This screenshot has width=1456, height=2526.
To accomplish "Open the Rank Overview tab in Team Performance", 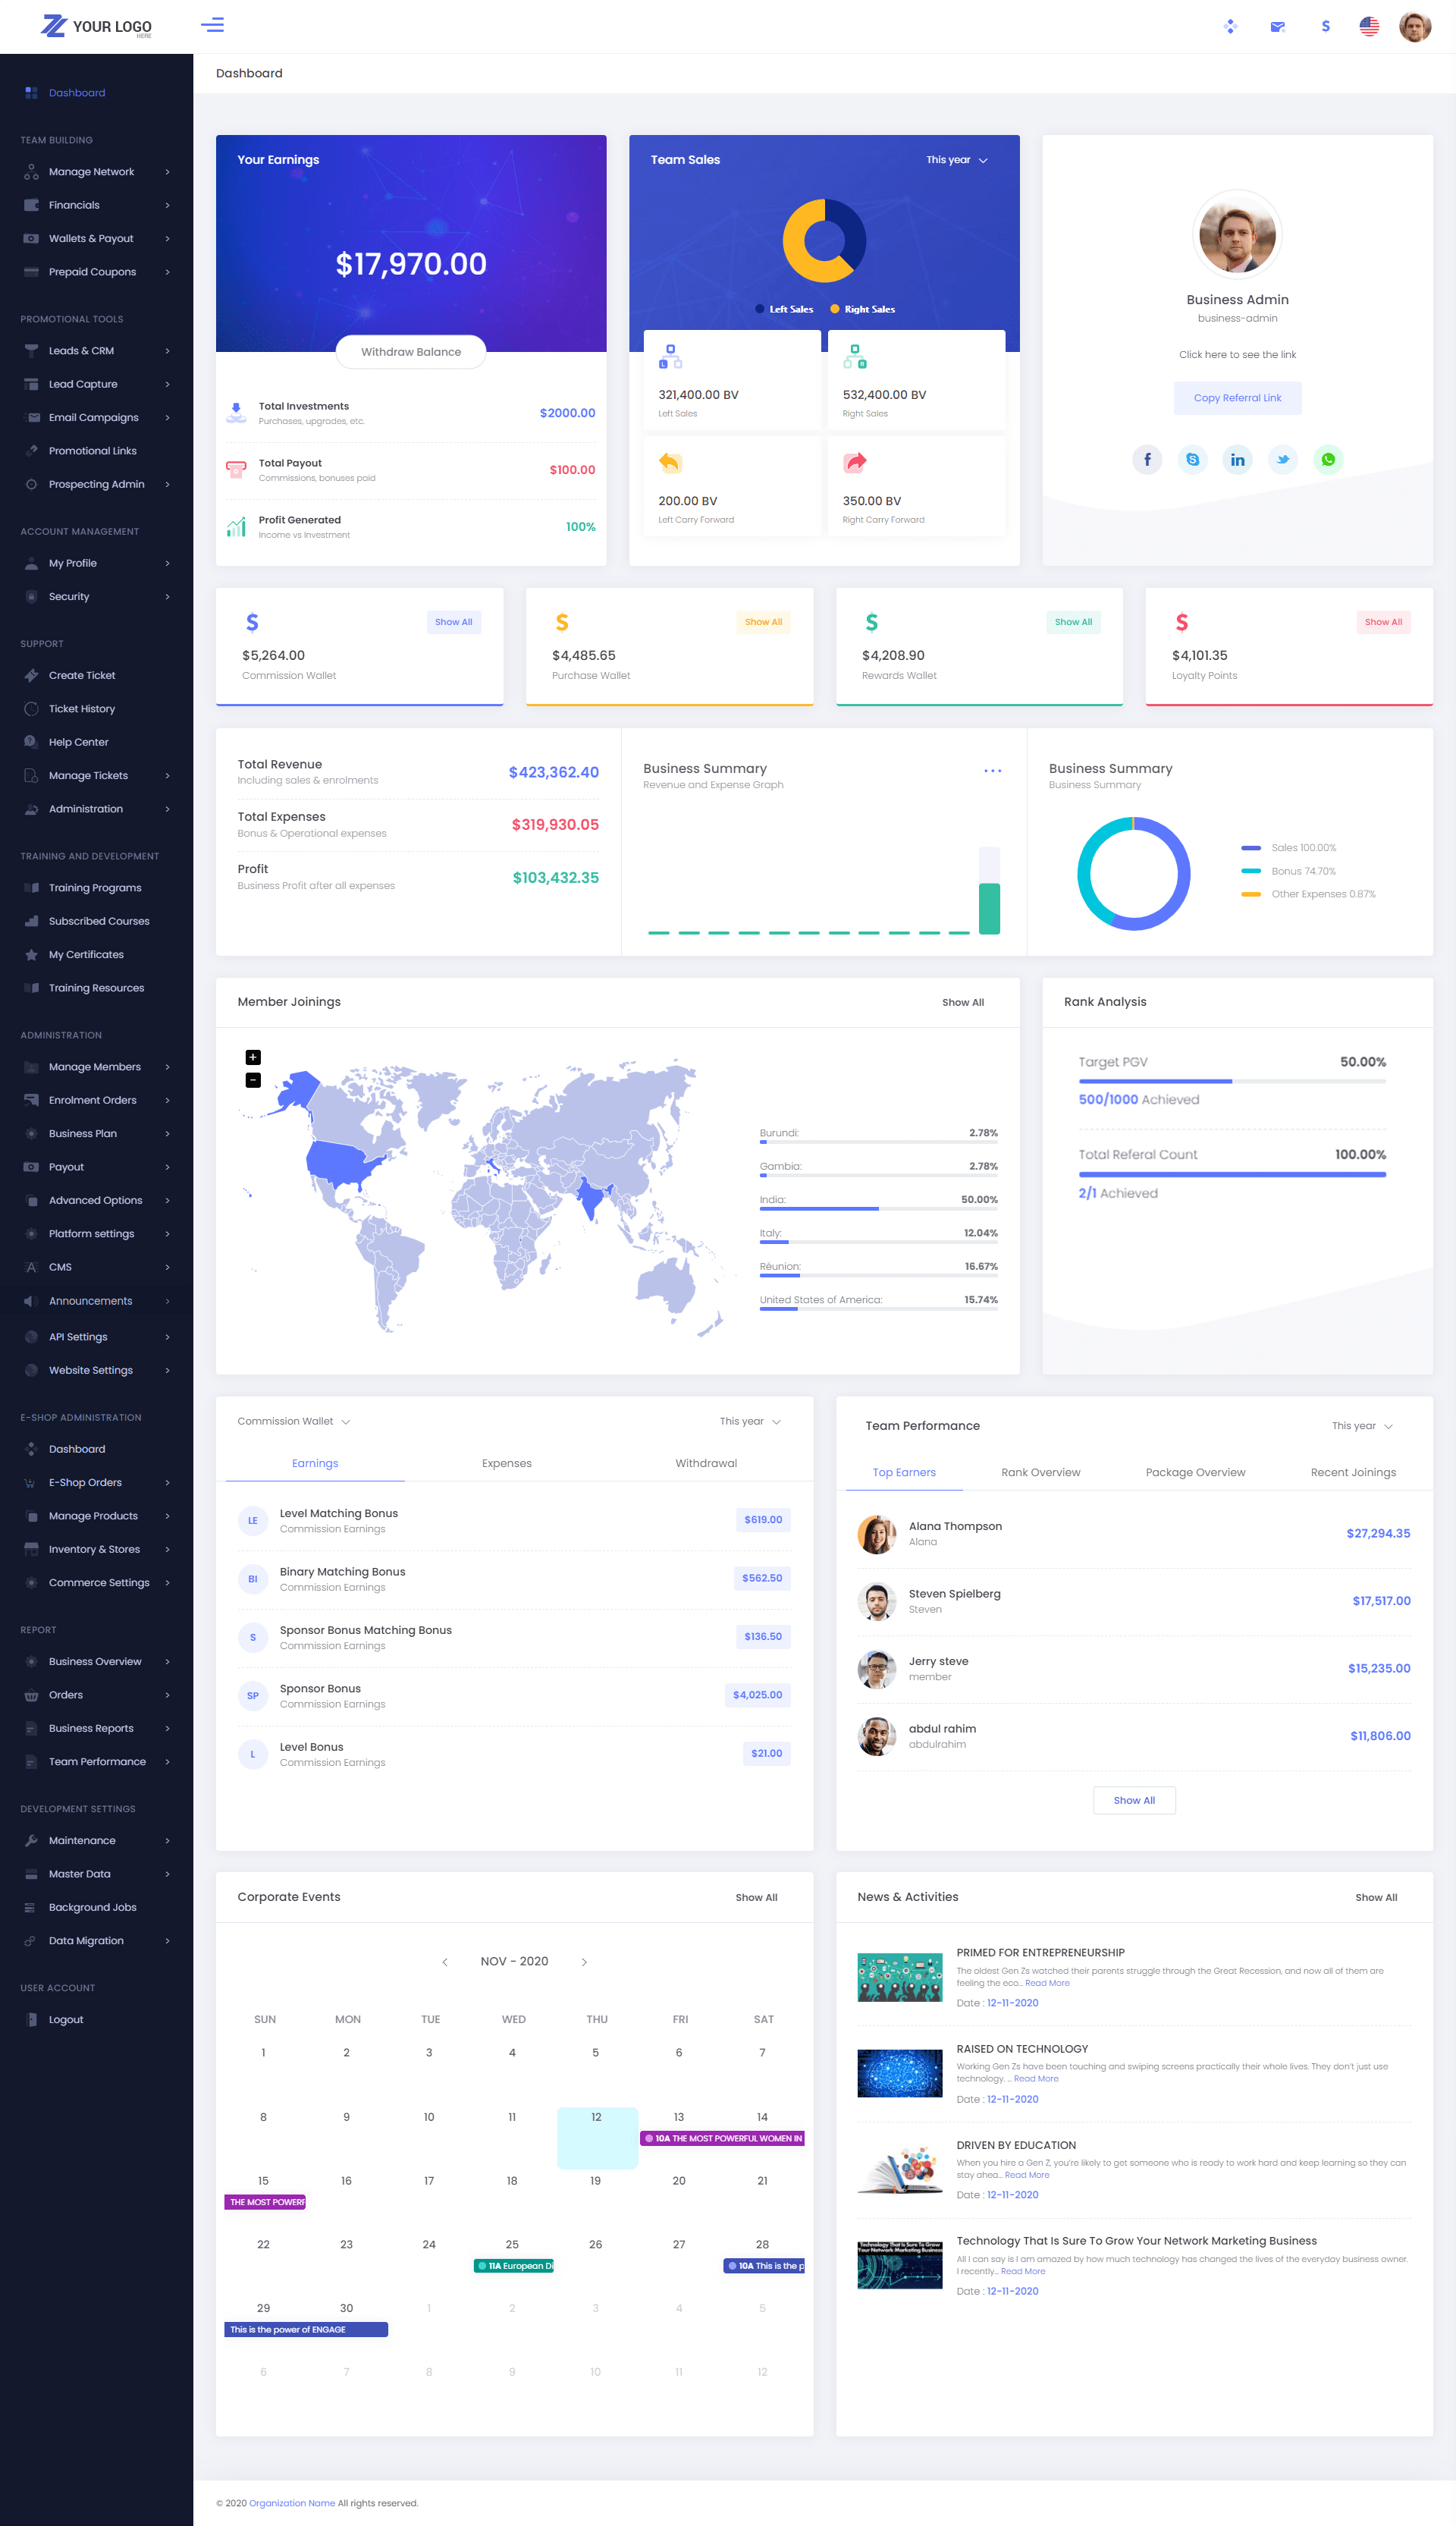I will pos(1040,1472).
